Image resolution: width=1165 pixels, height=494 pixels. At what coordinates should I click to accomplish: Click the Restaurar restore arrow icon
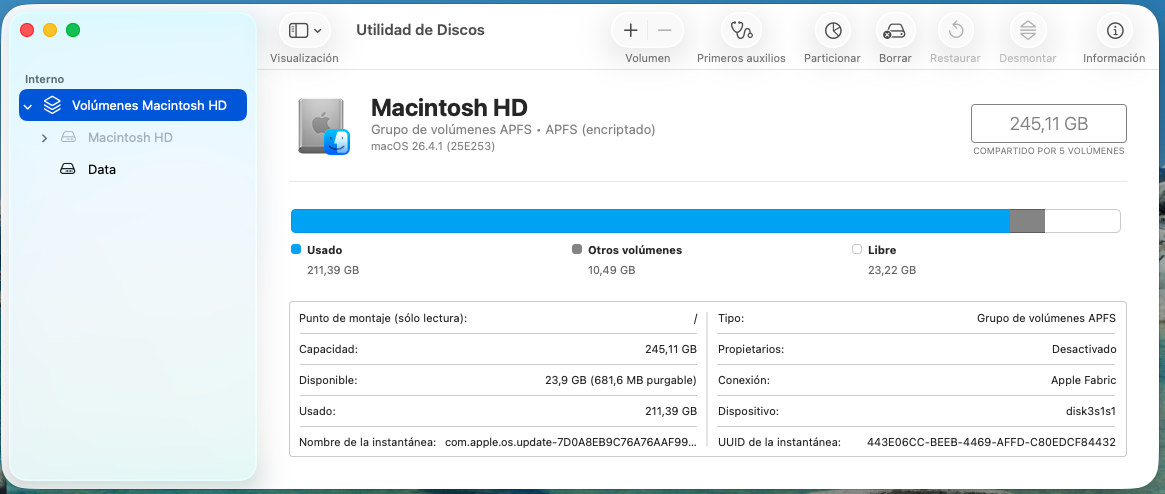955,30
